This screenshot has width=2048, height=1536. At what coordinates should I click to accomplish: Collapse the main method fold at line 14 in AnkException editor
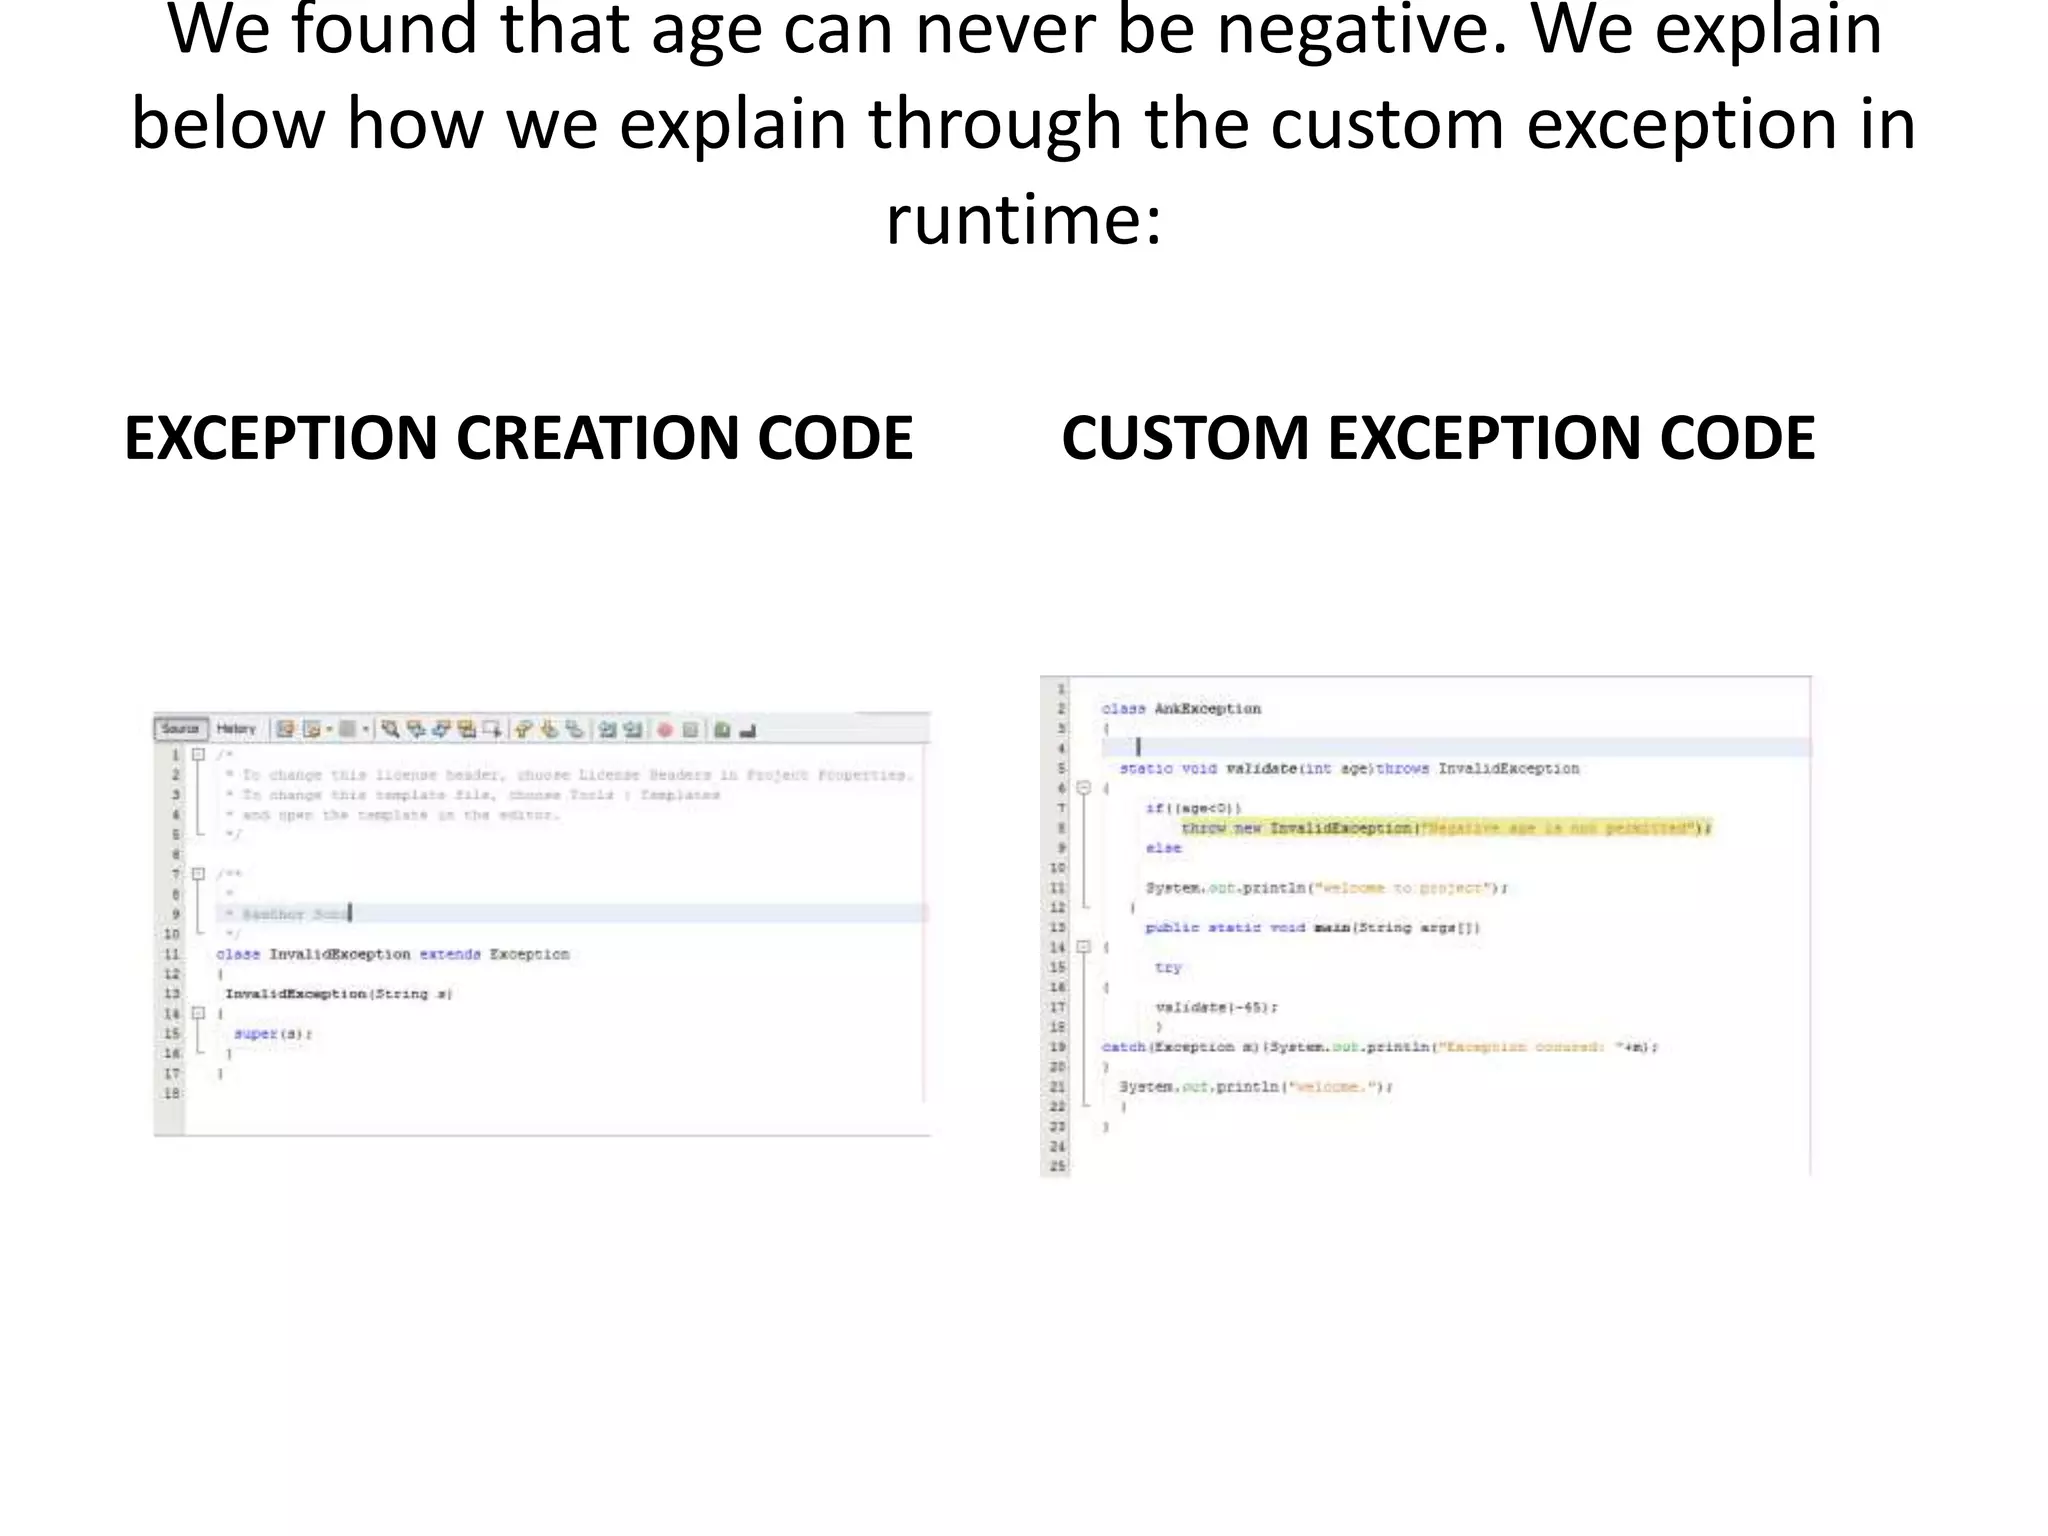point(1083,946)
